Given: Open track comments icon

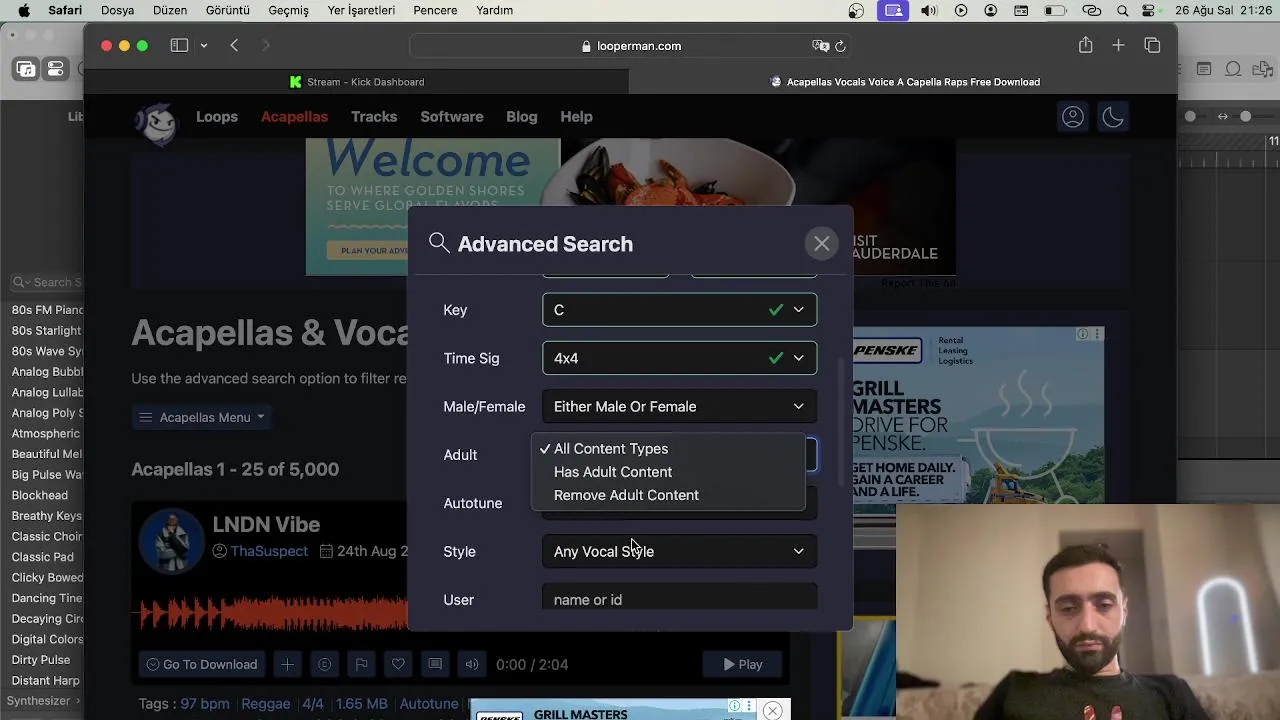Looking at the screenshot, I should click(x=435, y=665).
